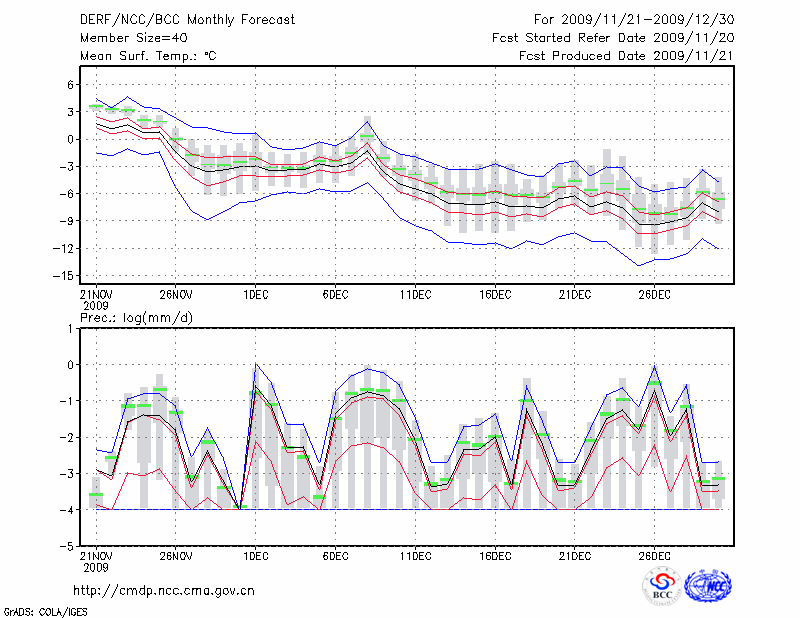Open the cmdp.ncc.cma.gov.cn link
This screenshot has height=618, width=800.
point(164,590)
